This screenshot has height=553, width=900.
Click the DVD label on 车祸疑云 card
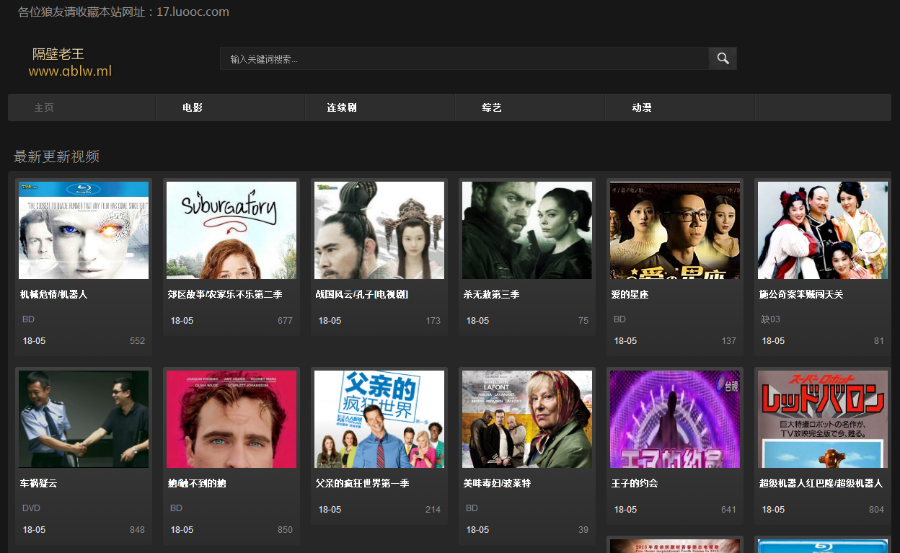pyautogui.click(x=31, y=508)
